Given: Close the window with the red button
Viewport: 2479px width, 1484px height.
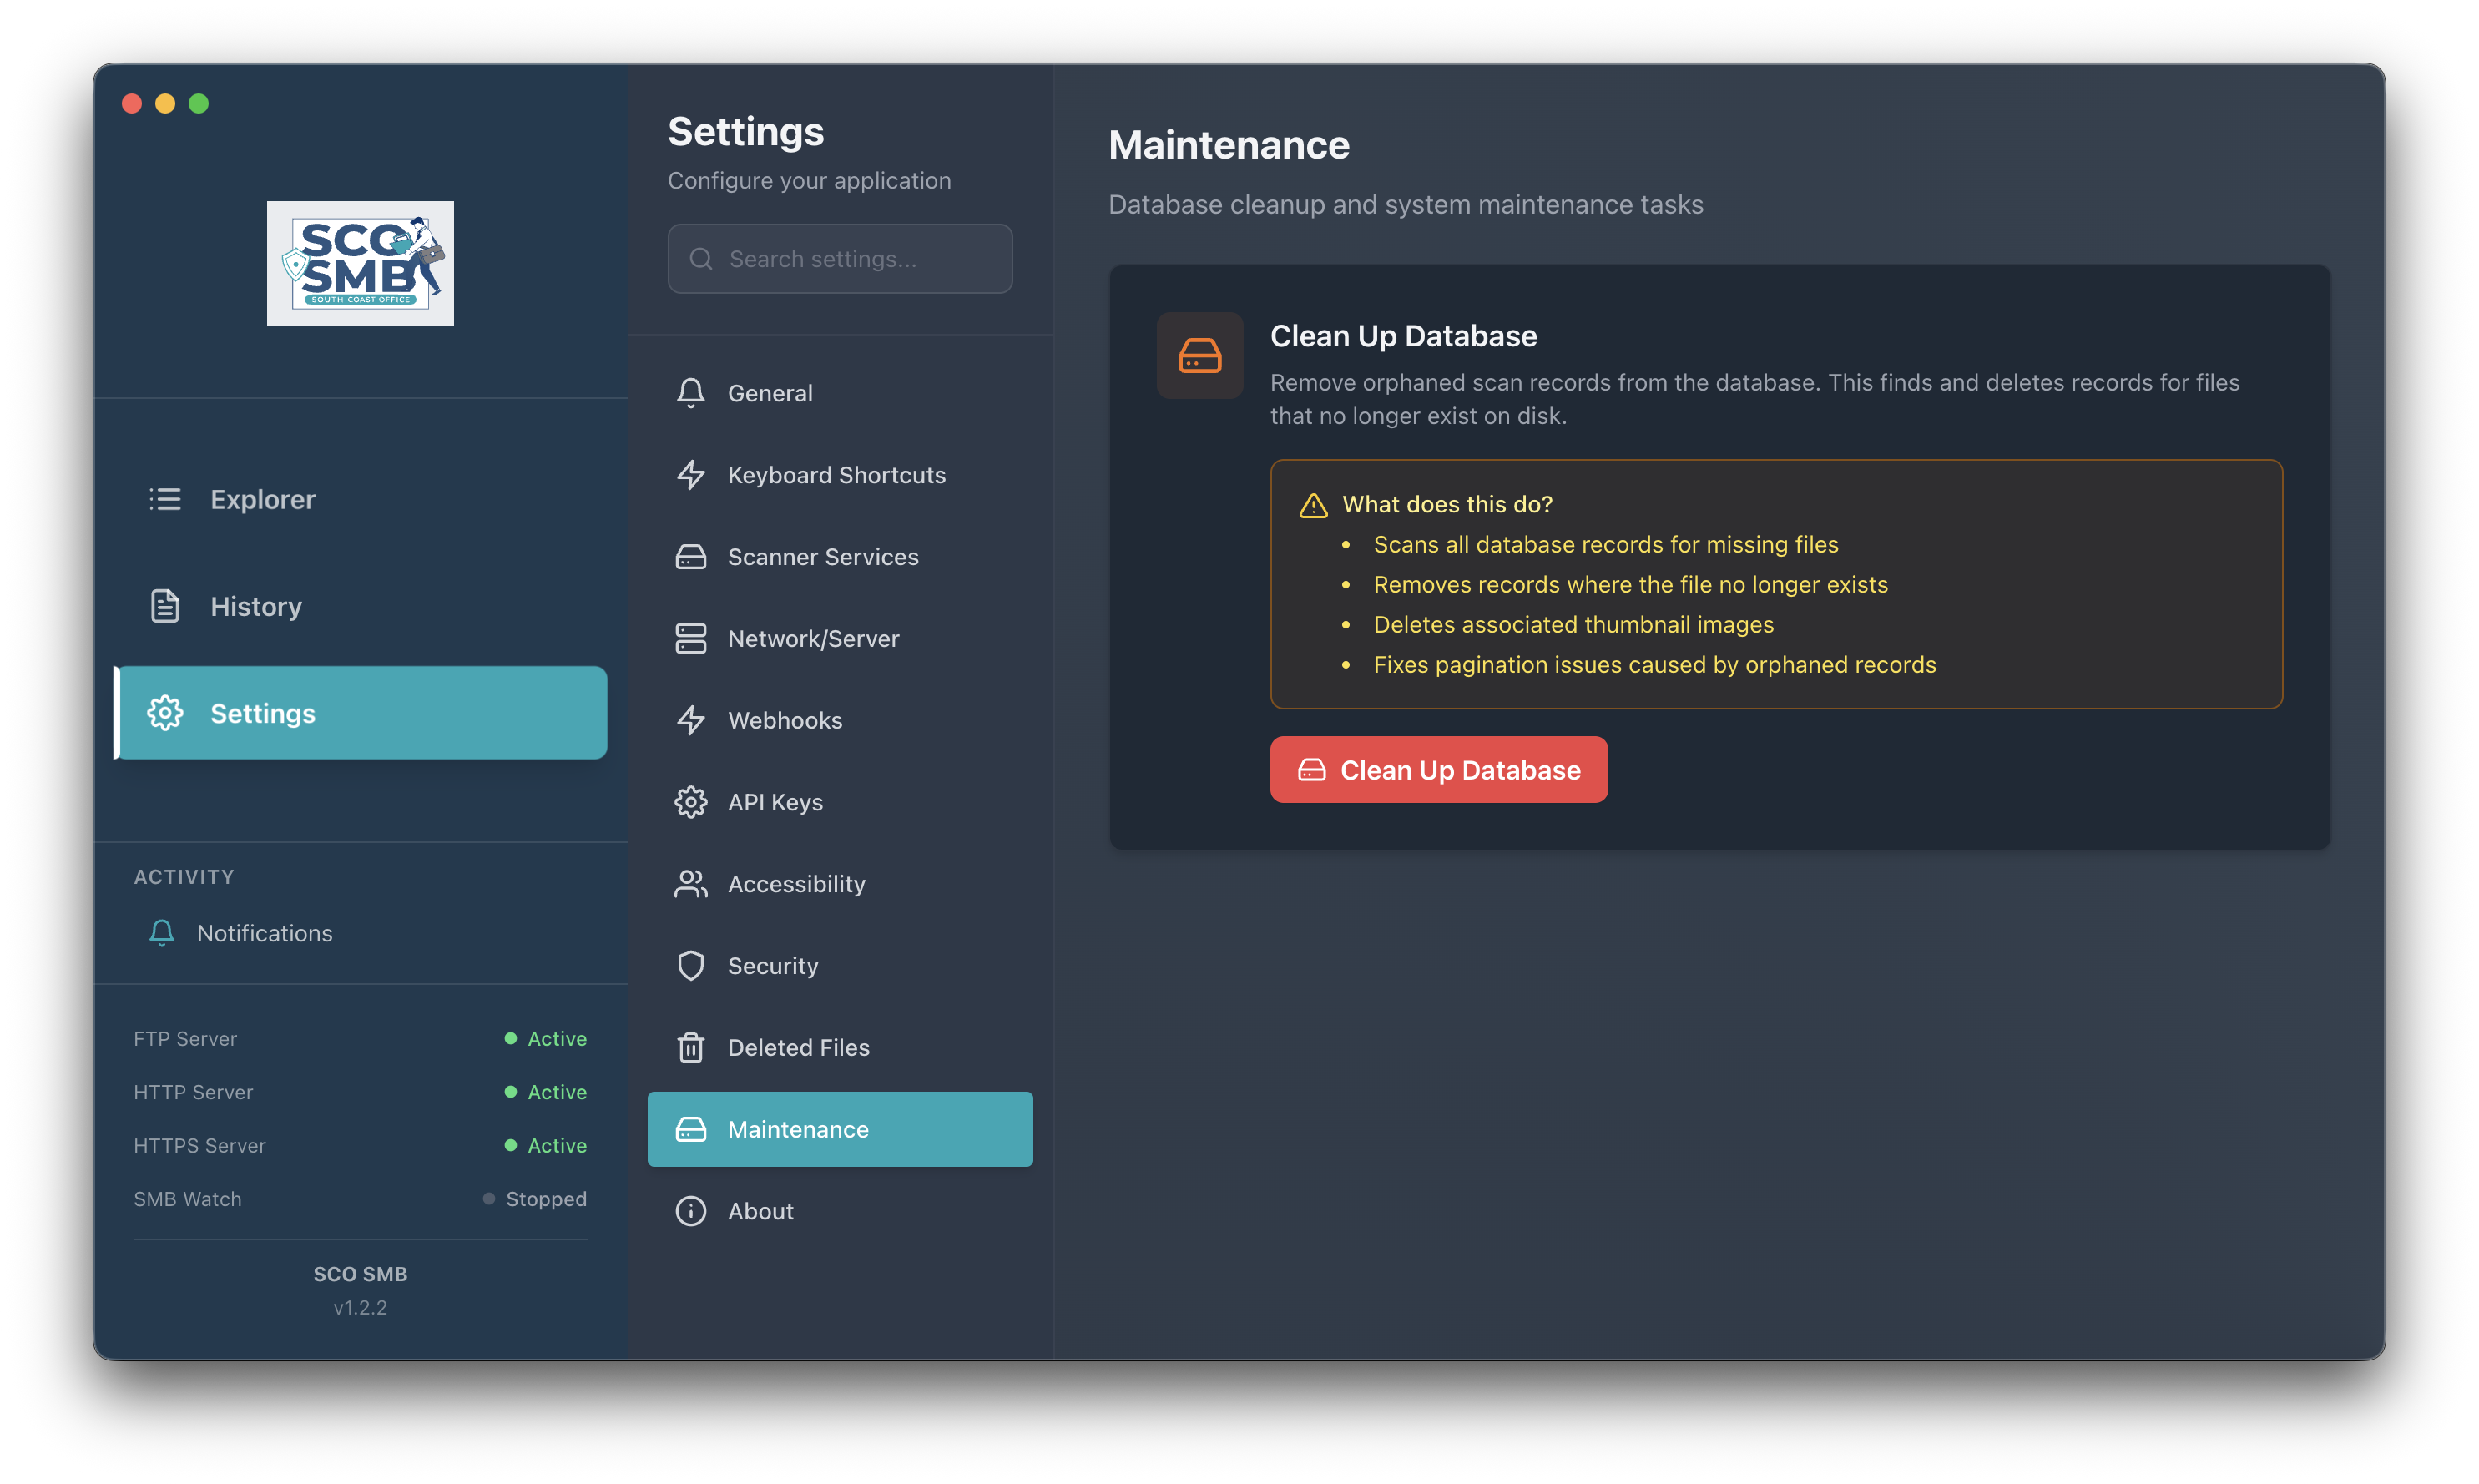Looking at the screenshot, I should click(131, 104).
